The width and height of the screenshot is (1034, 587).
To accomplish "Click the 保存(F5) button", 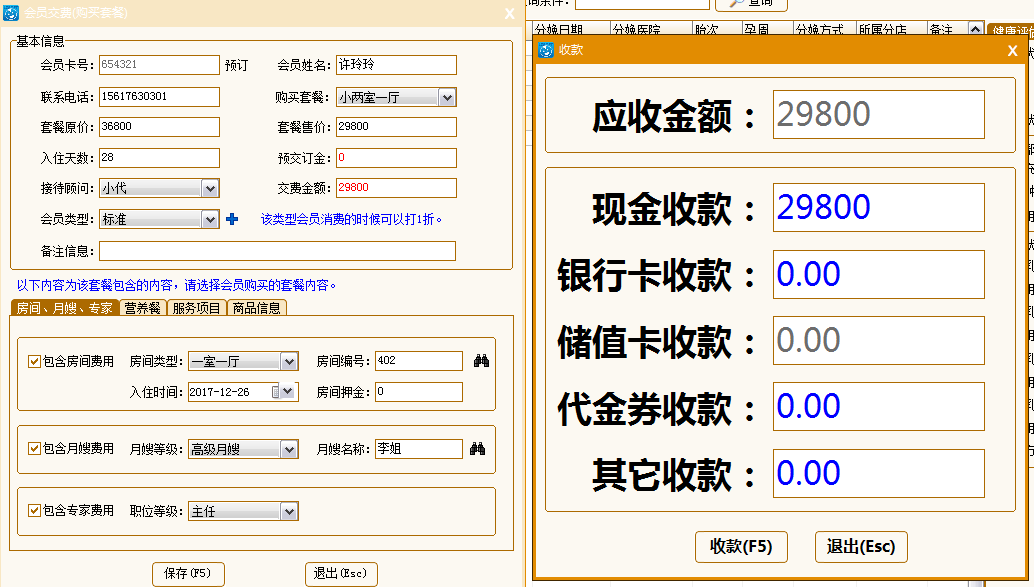I will (188, 573).
